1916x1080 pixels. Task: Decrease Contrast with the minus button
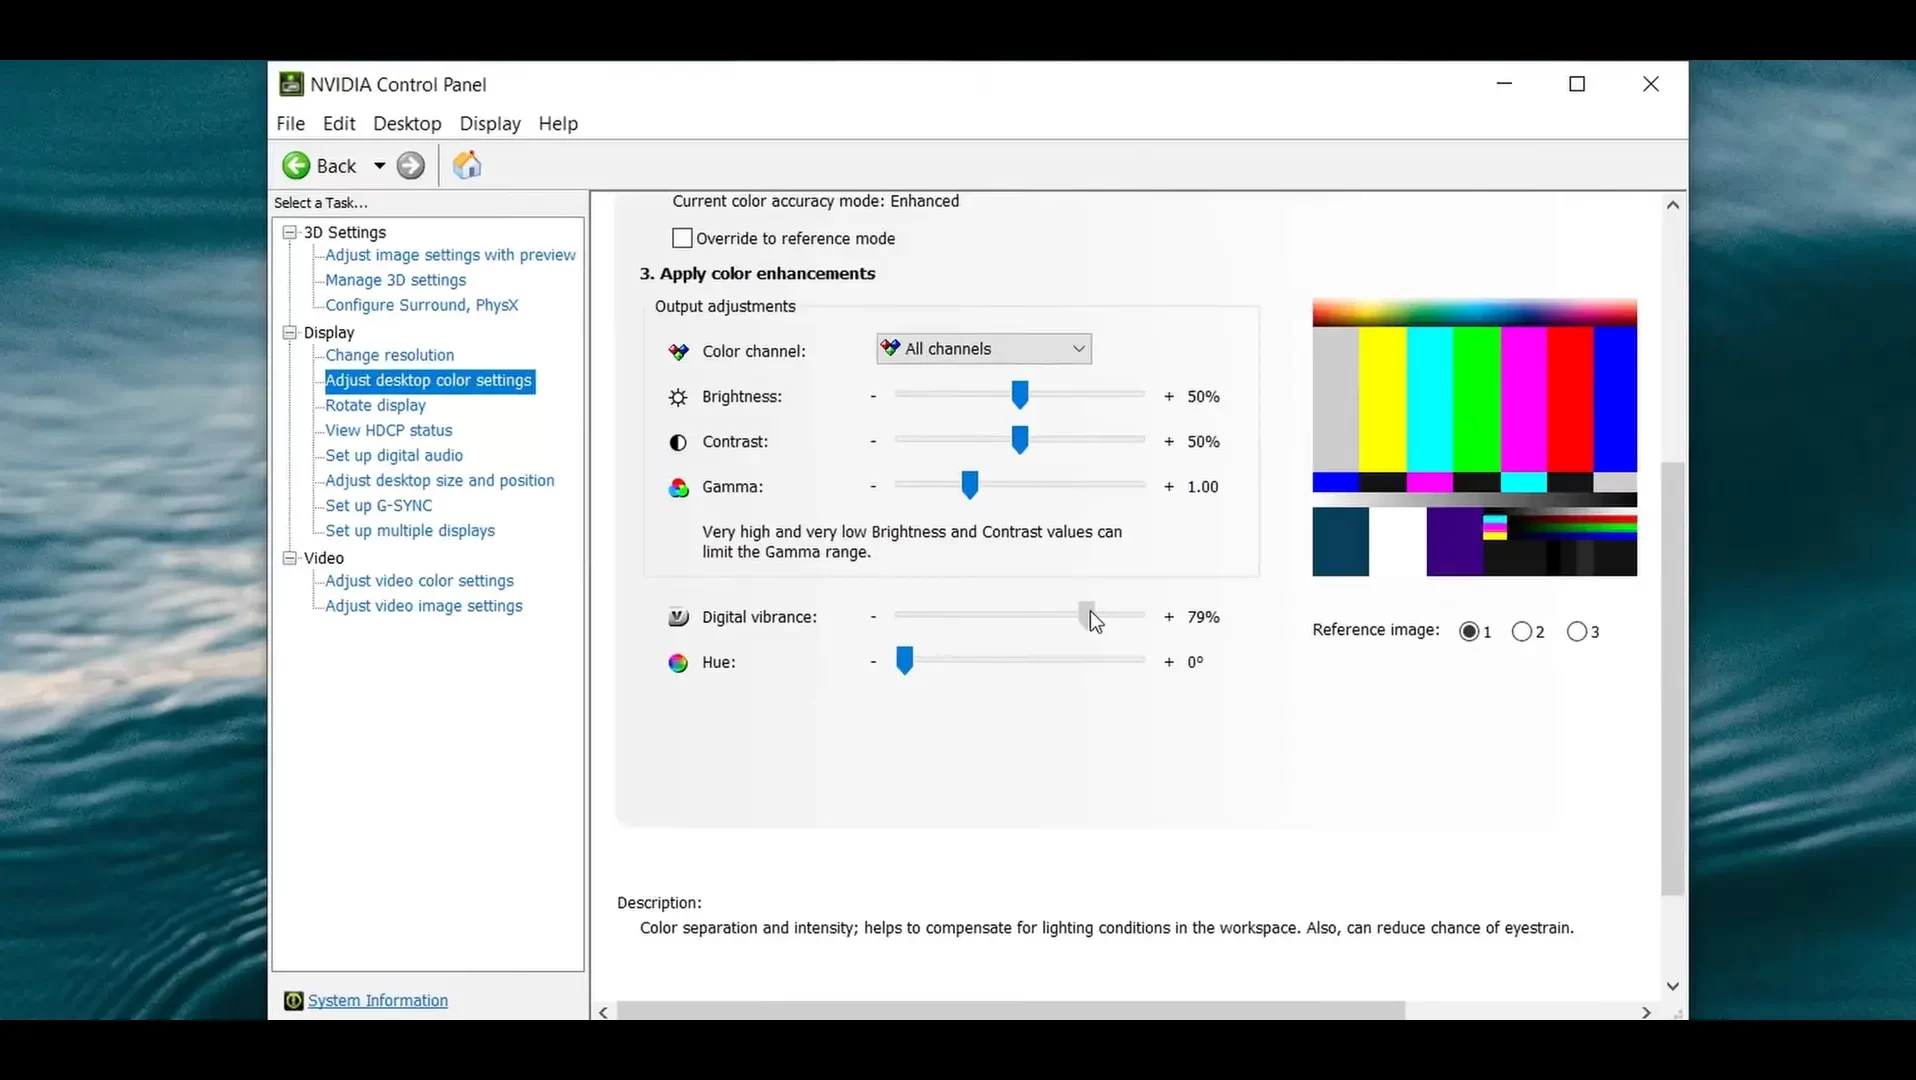[873, 442]
